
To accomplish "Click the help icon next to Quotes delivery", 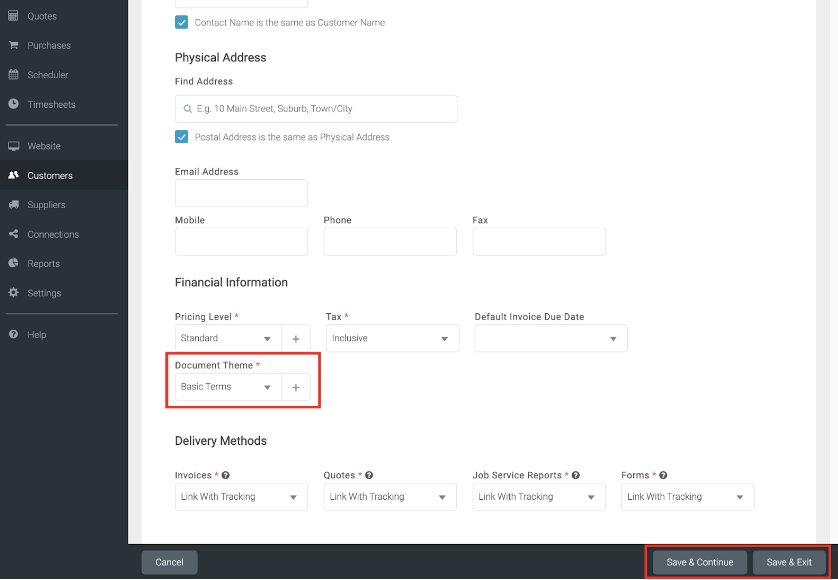I will coord(369,475).
